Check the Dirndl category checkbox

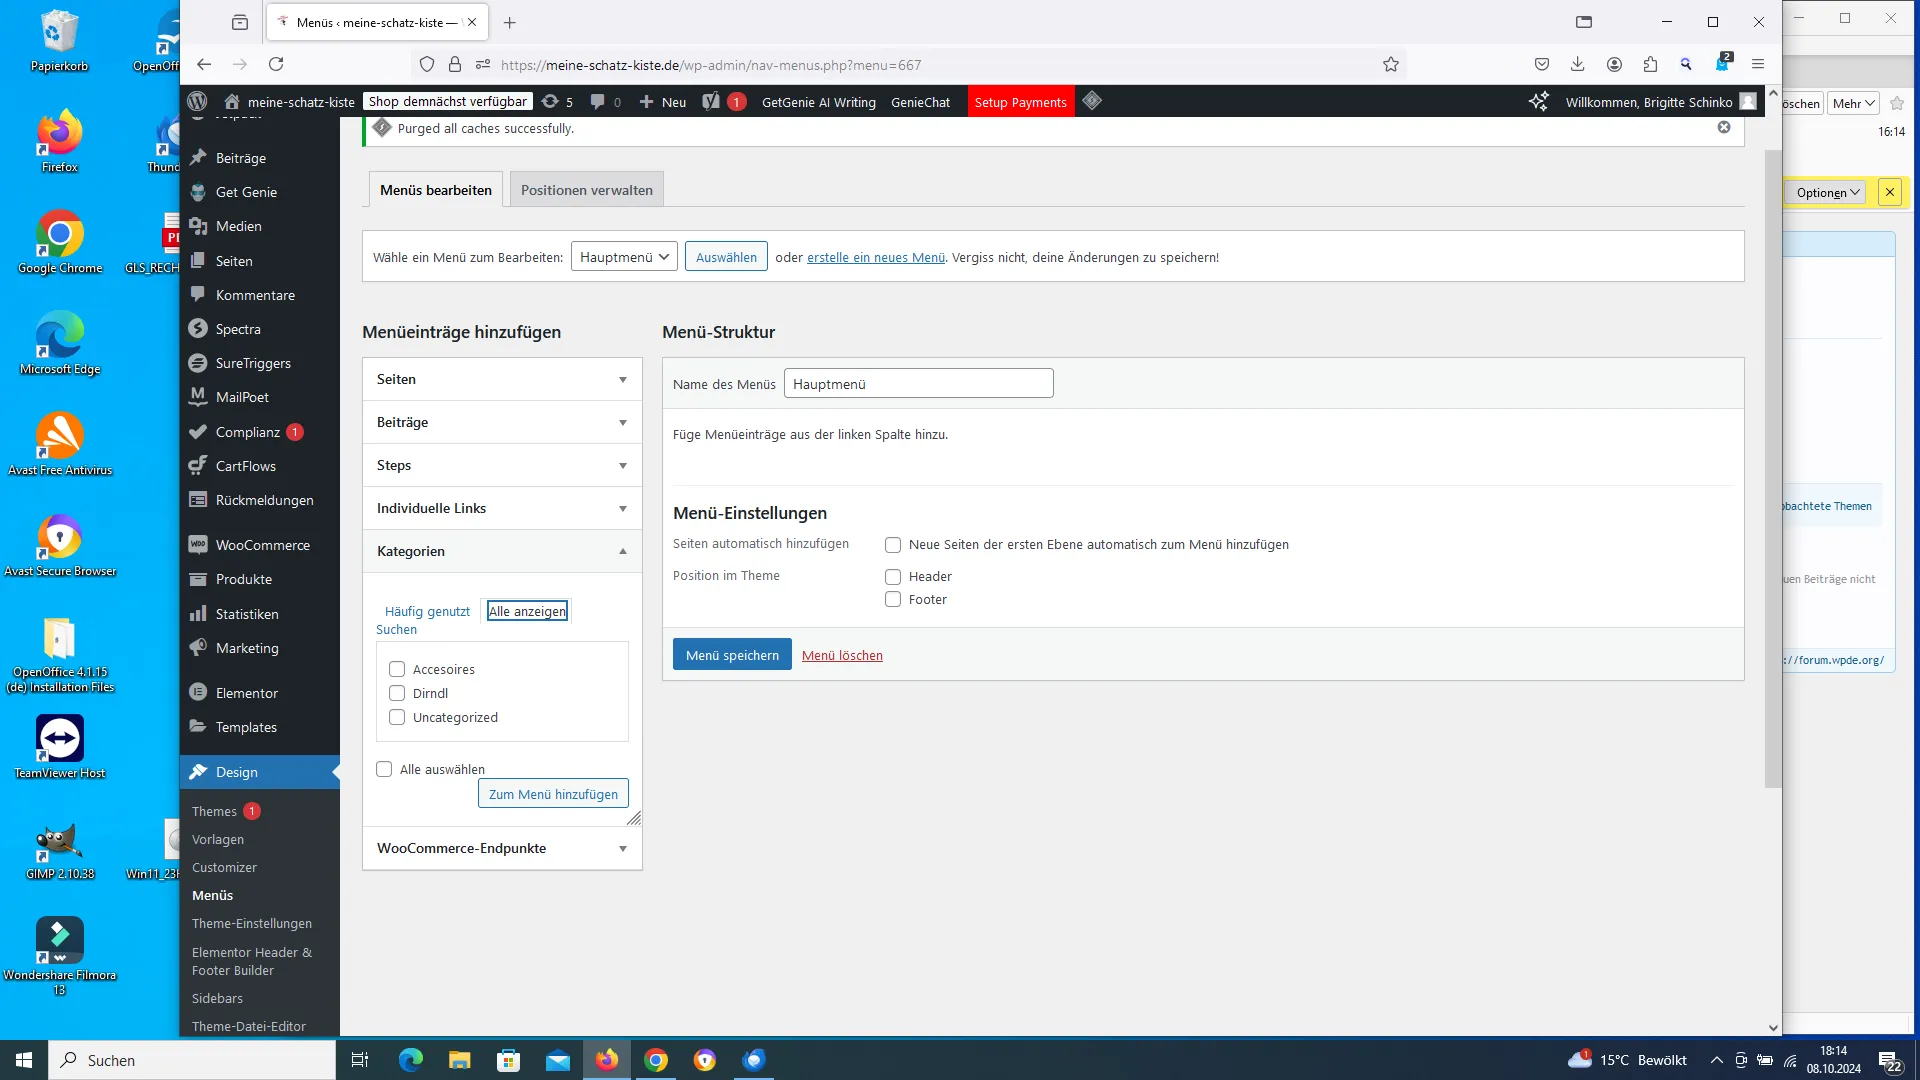(397, 693)
